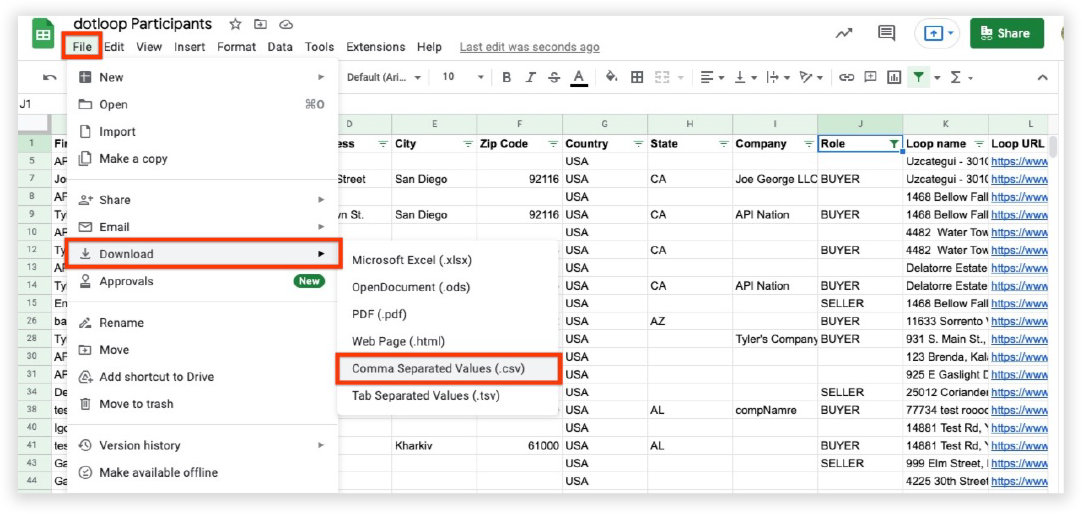The height and width of the screenshot is (514, 1082).
Task: Open the Loop URL link in row 7
Action: coord(1019,179)
